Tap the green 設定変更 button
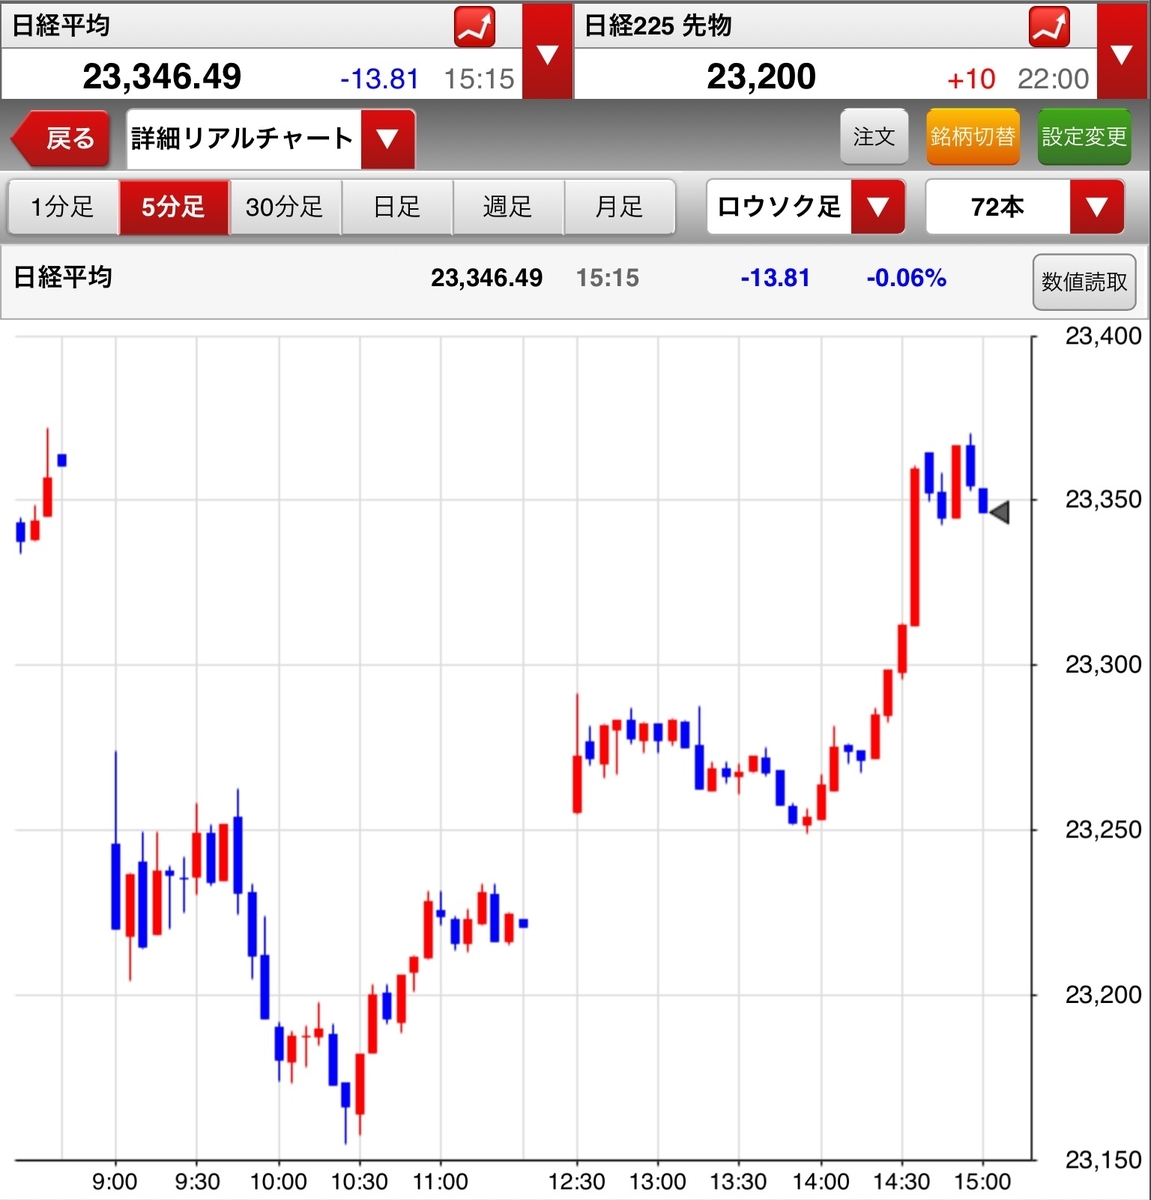 1084,137
